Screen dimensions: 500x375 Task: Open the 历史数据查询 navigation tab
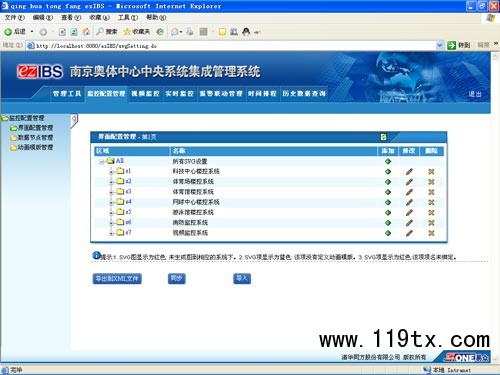[304, 94]
